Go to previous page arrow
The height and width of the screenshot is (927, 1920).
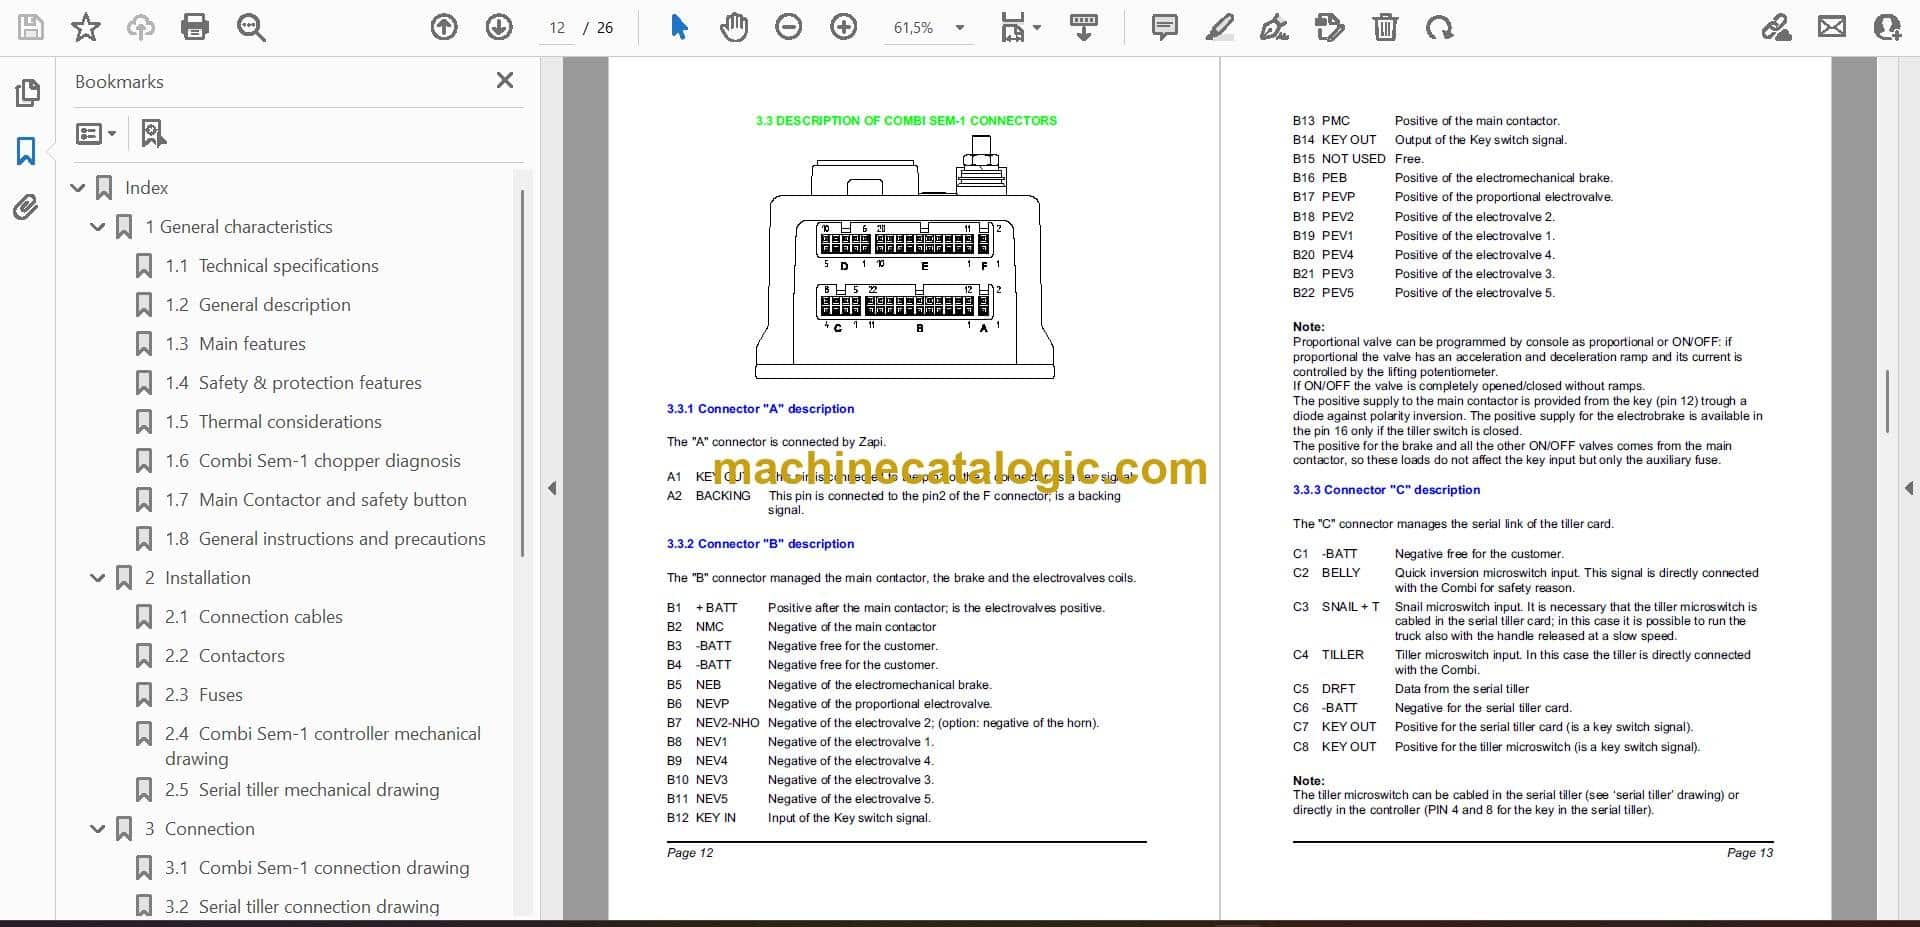point(444,28)
